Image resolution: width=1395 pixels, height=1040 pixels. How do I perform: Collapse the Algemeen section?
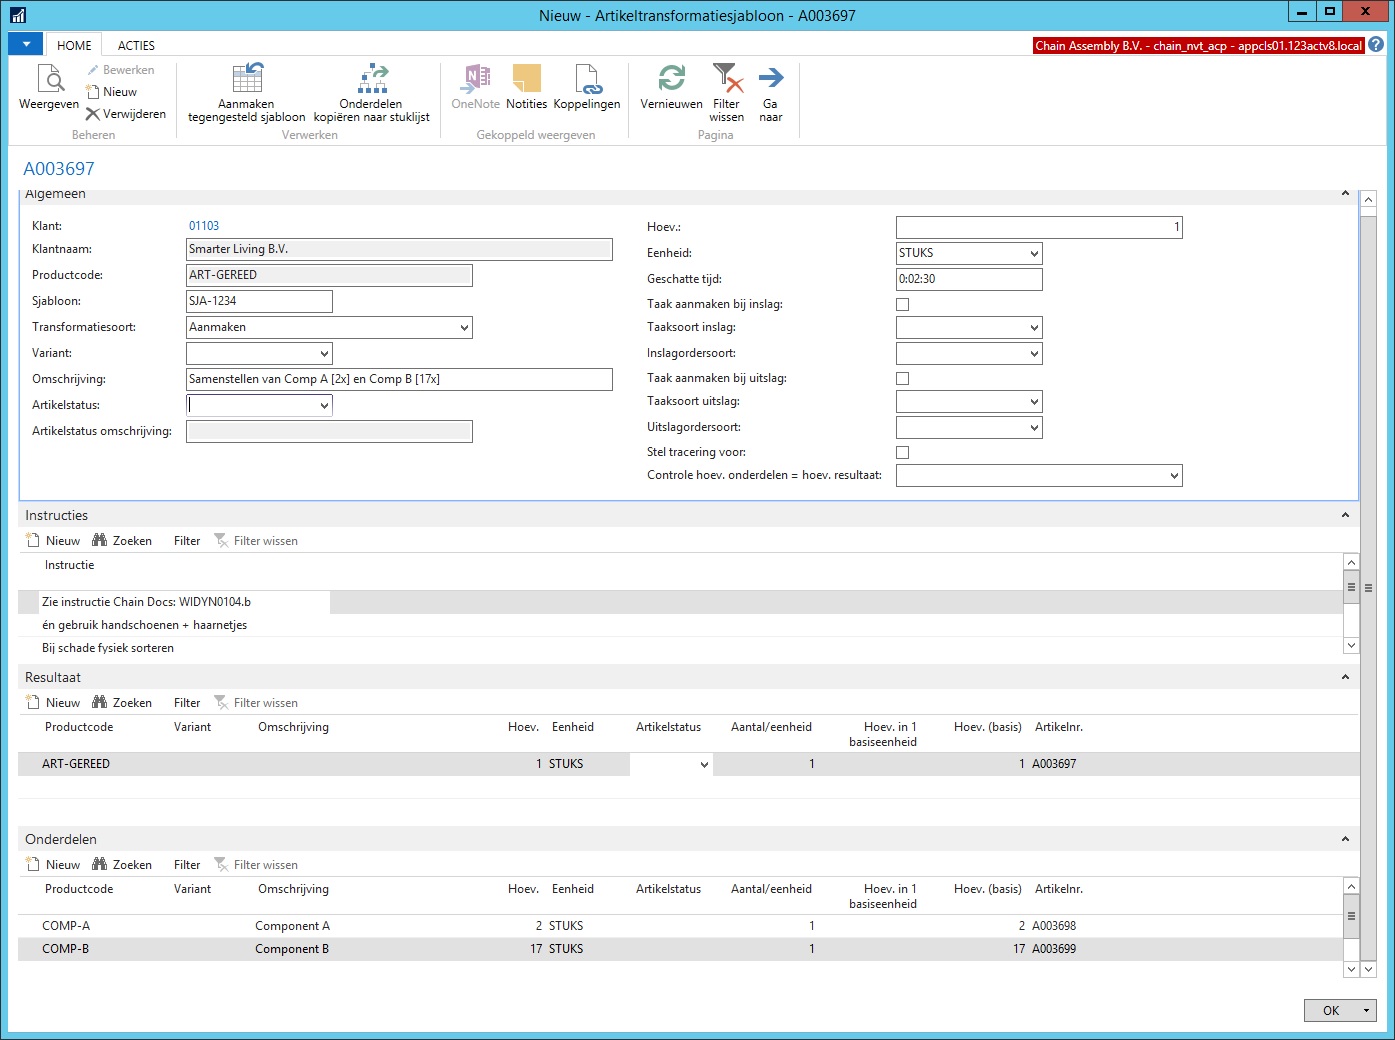pos(1345,193)
